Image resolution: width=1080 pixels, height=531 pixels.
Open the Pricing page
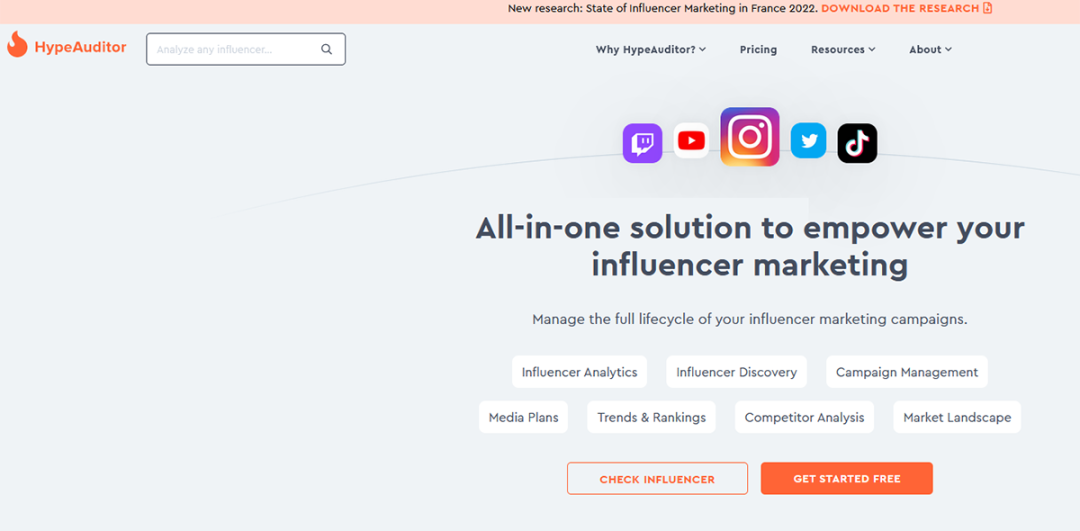[758, 50]
